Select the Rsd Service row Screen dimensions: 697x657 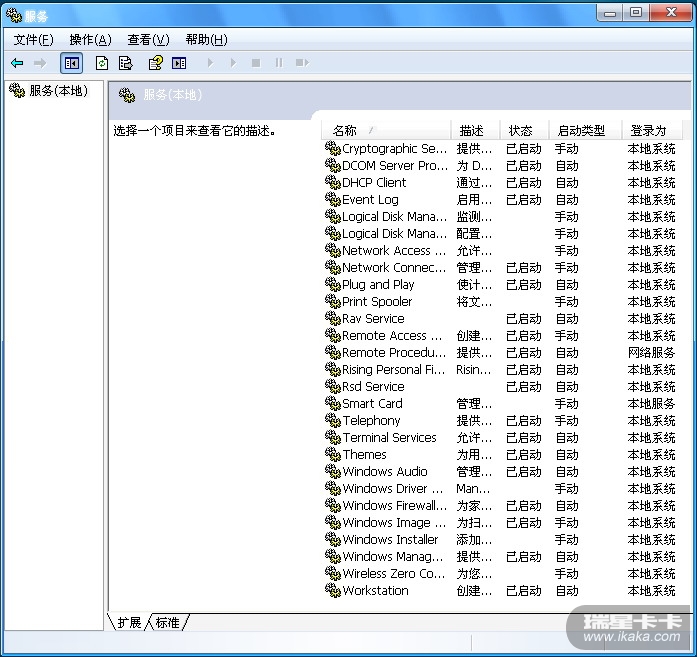(x=500, y=386)
